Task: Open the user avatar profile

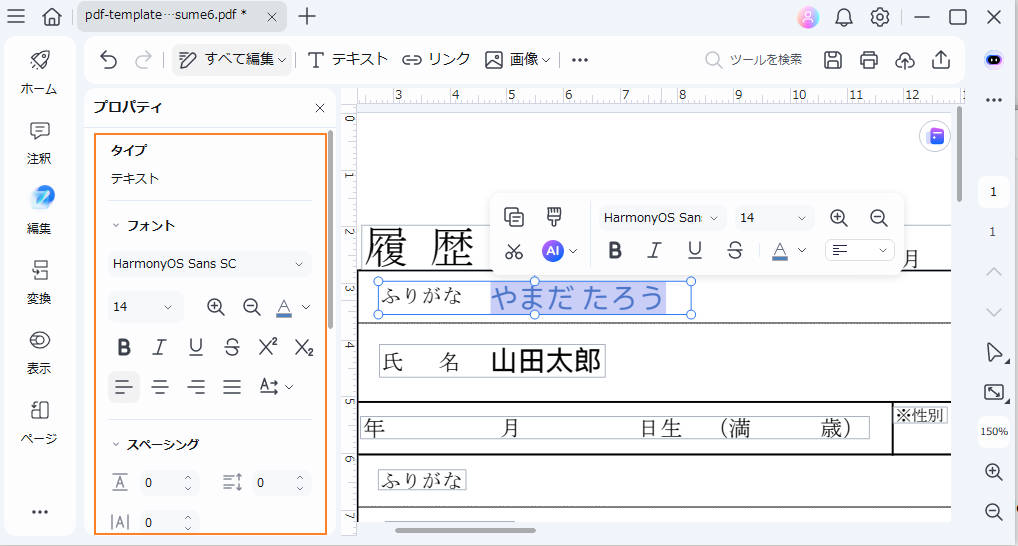Action: 808,17
